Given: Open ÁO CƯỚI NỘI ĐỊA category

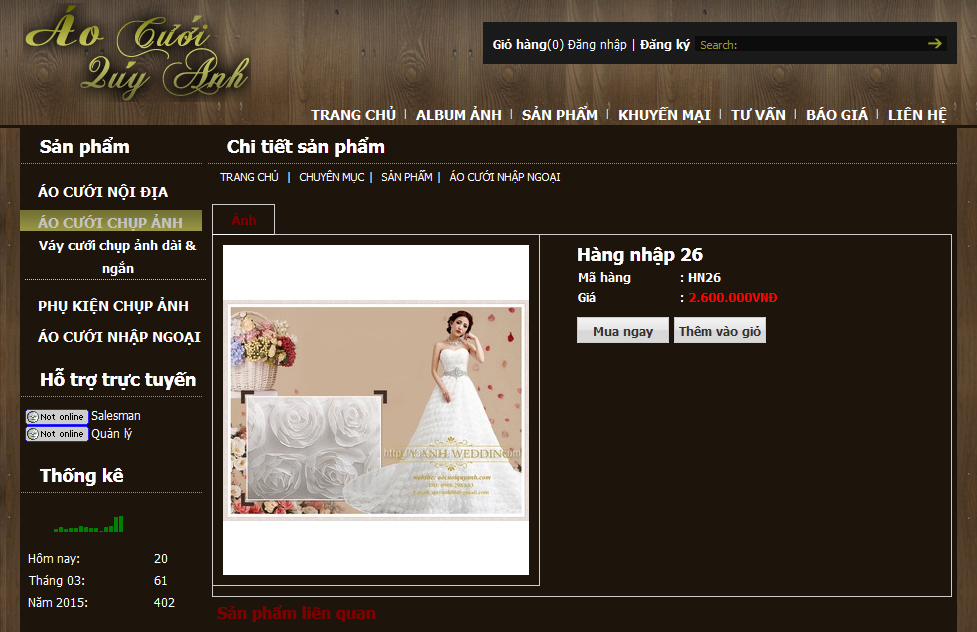Looking at the screenshot, I should (103, 192).
